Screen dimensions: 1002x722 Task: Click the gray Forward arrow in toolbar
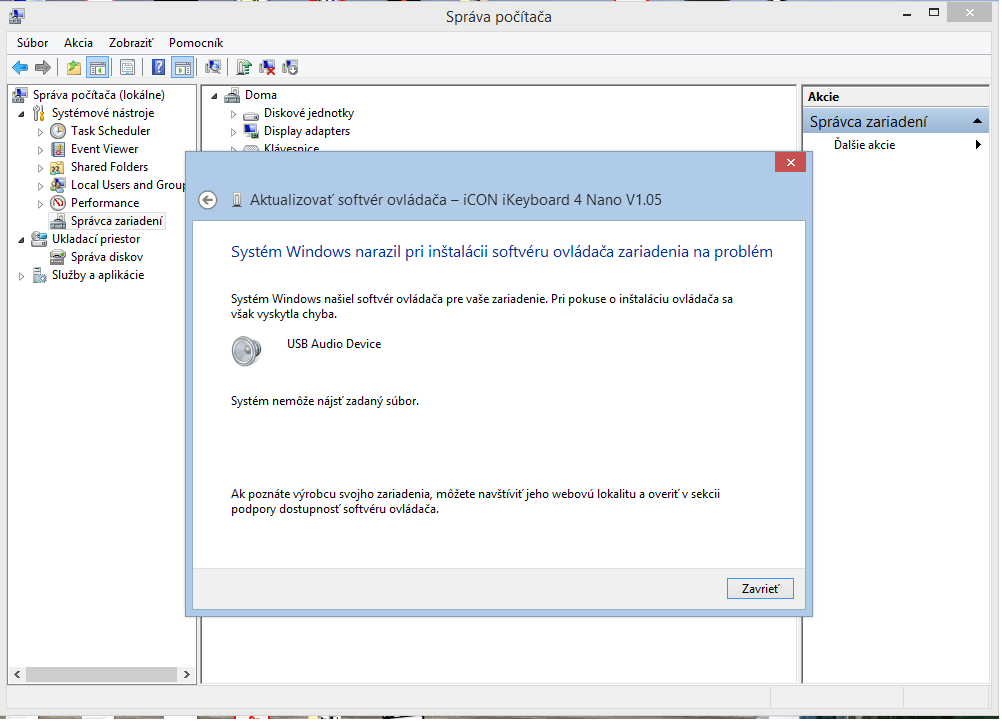[x=43, y=67]
